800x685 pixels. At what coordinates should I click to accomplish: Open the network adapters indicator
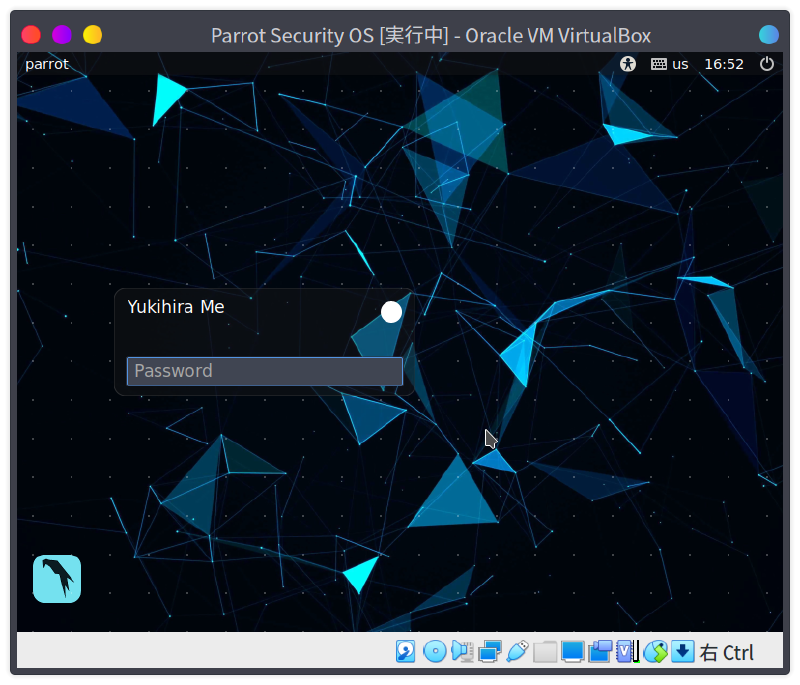(x=489, y=652)
